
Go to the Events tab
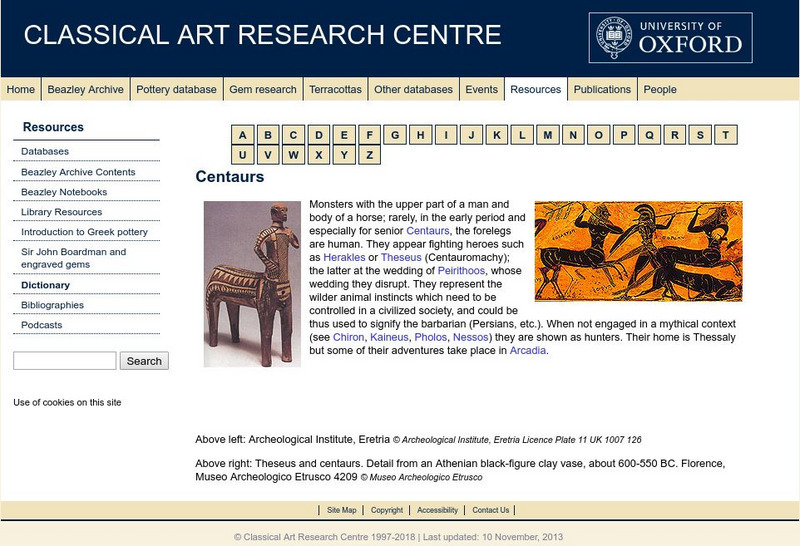[x=481, y=89]
